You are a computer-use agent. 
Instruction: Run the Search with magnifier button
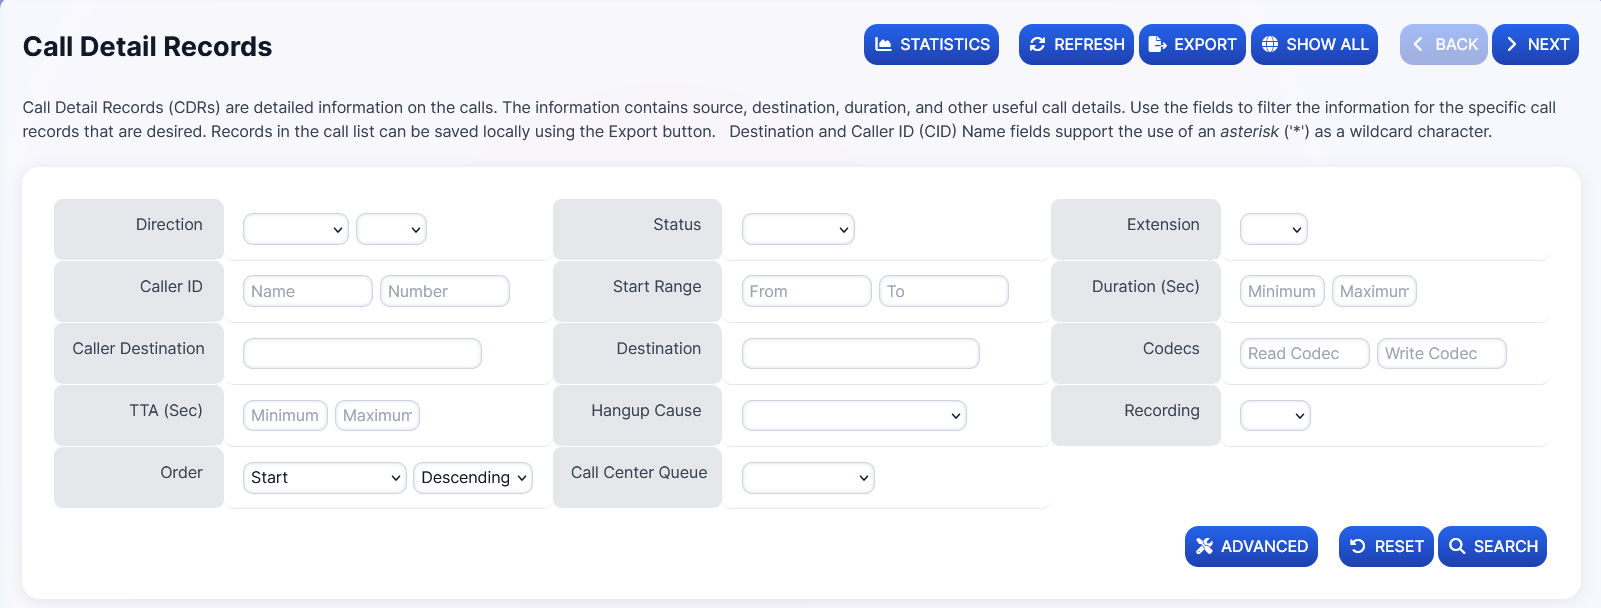1492,547
